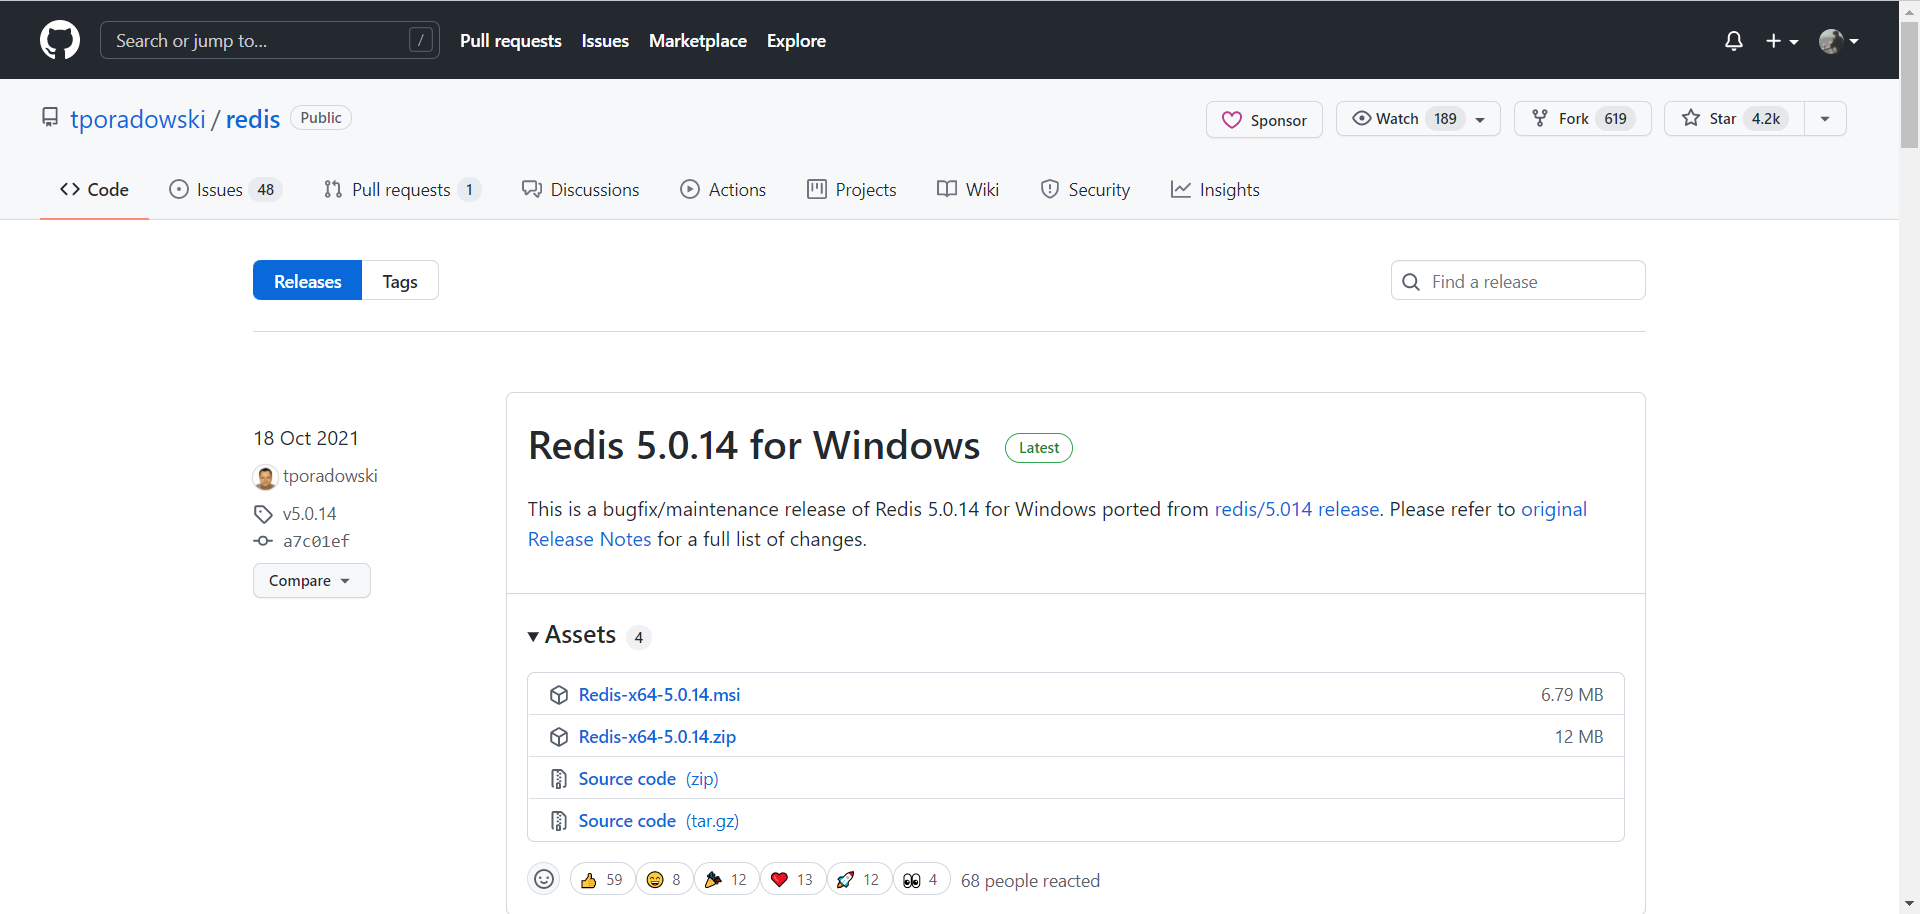1920x914 pixels.
Task: Download Redis-x64-5.0.14.msi
Action: pyautogui.click(x=659, y=694)
